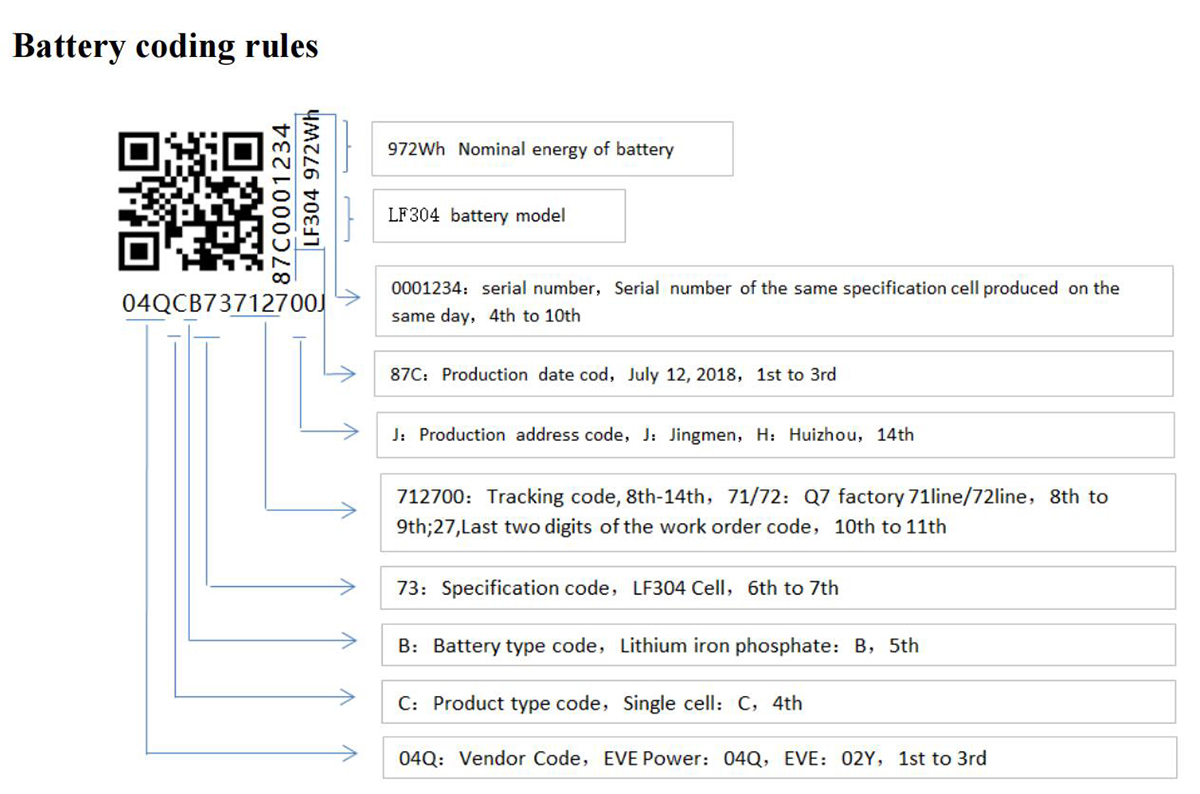The image size is (1200, 794).
Task: Click the 972Wh Nominal energy description box
Action: click(551, 149)
